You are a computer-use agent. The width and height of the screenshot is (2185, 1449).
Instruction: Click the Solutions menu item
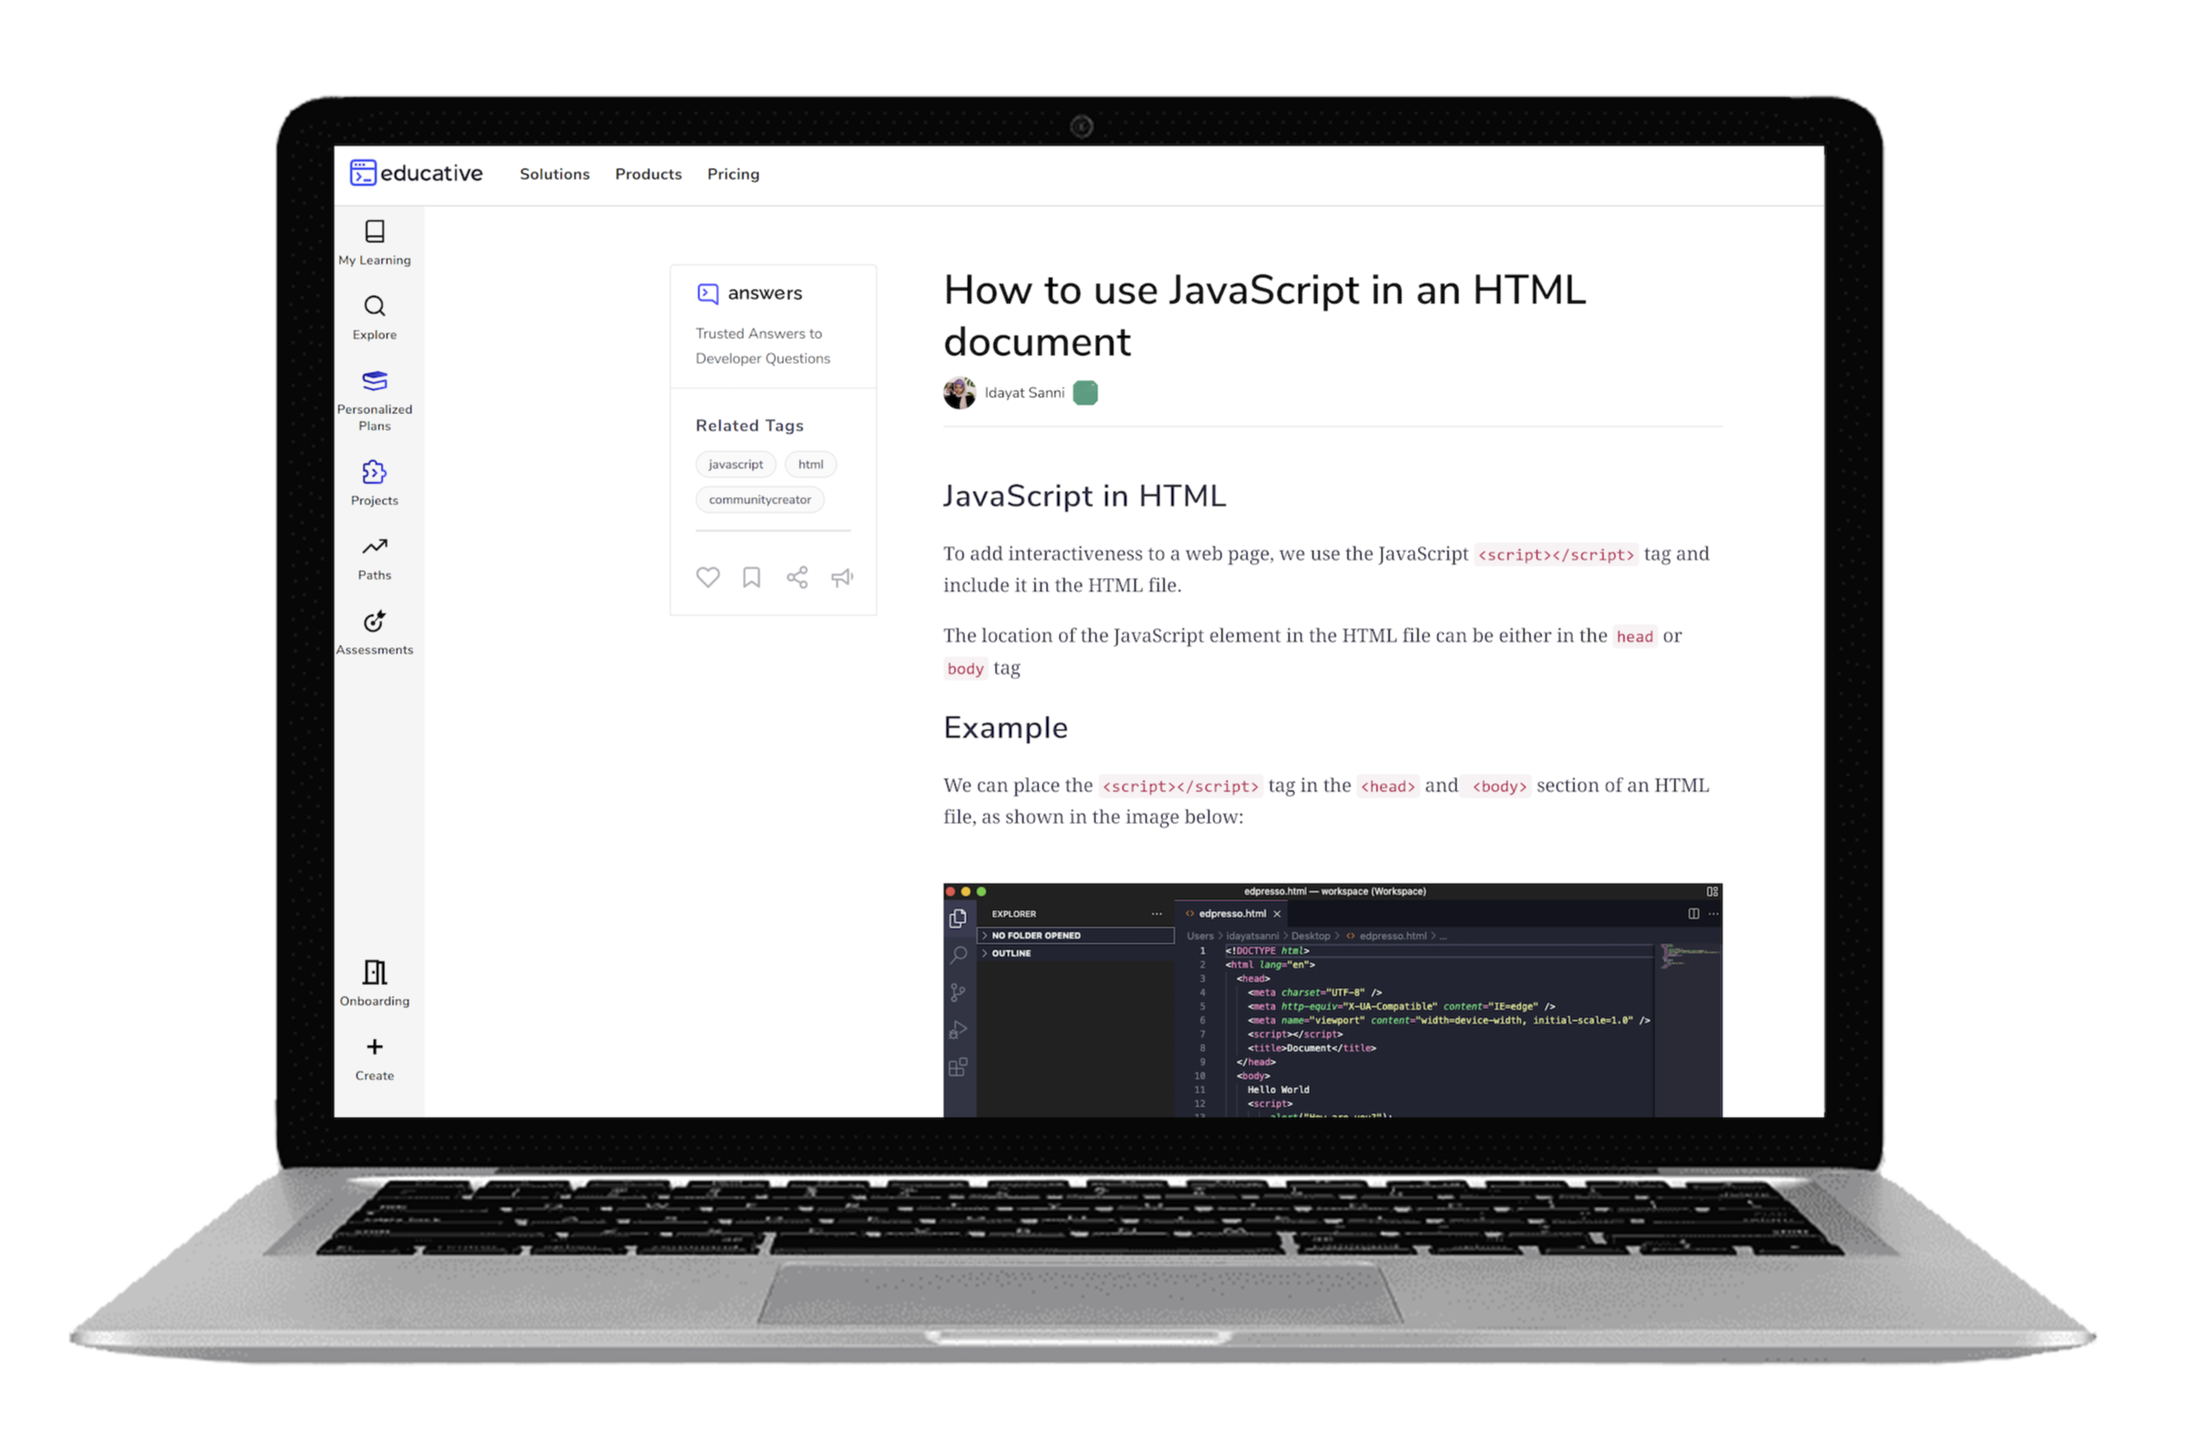tap(555, 173)
